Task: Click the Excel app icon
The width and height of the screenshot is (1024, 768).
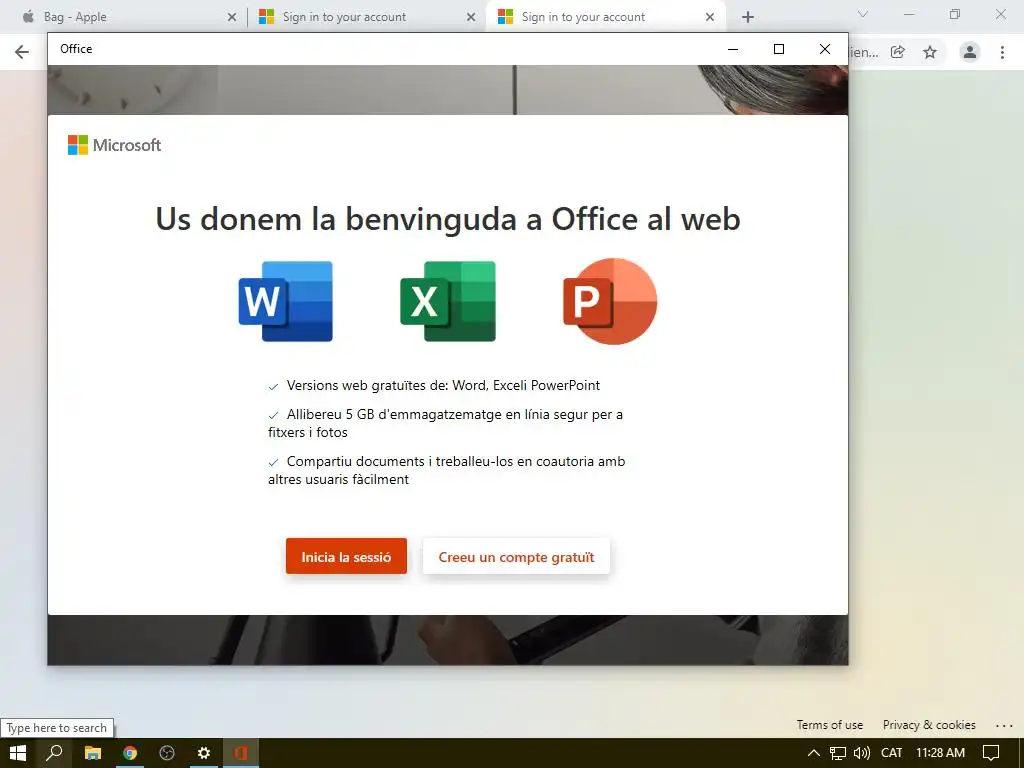Action: tap(448, 301)
